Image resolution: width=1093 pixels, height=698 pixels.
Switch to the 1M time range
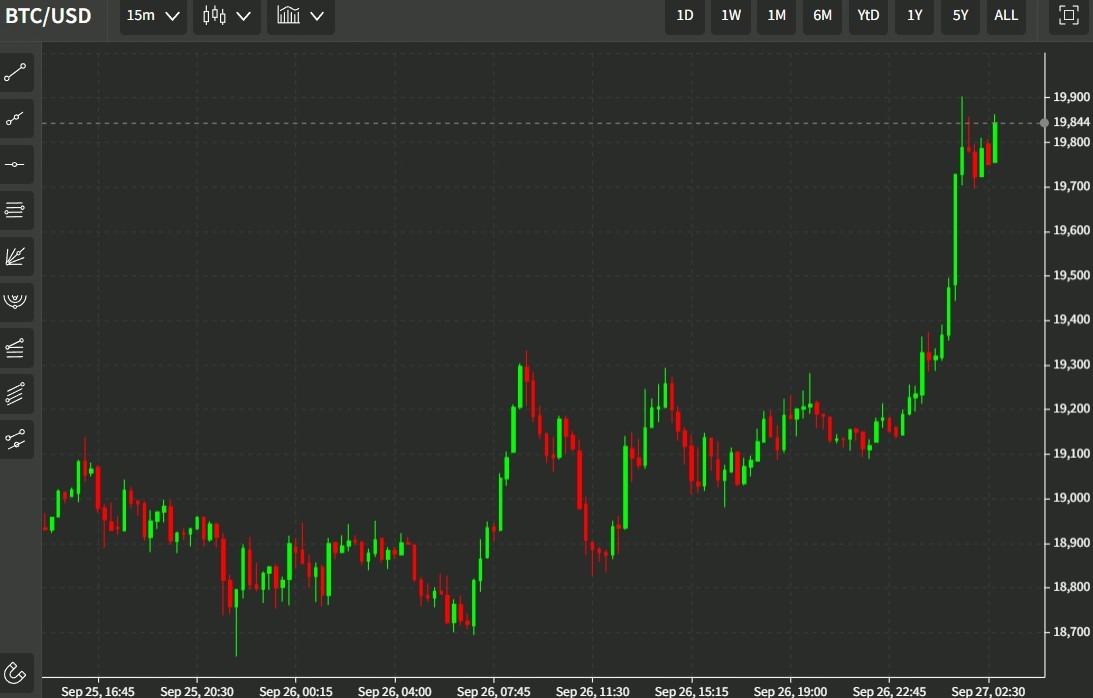(777, 15)
